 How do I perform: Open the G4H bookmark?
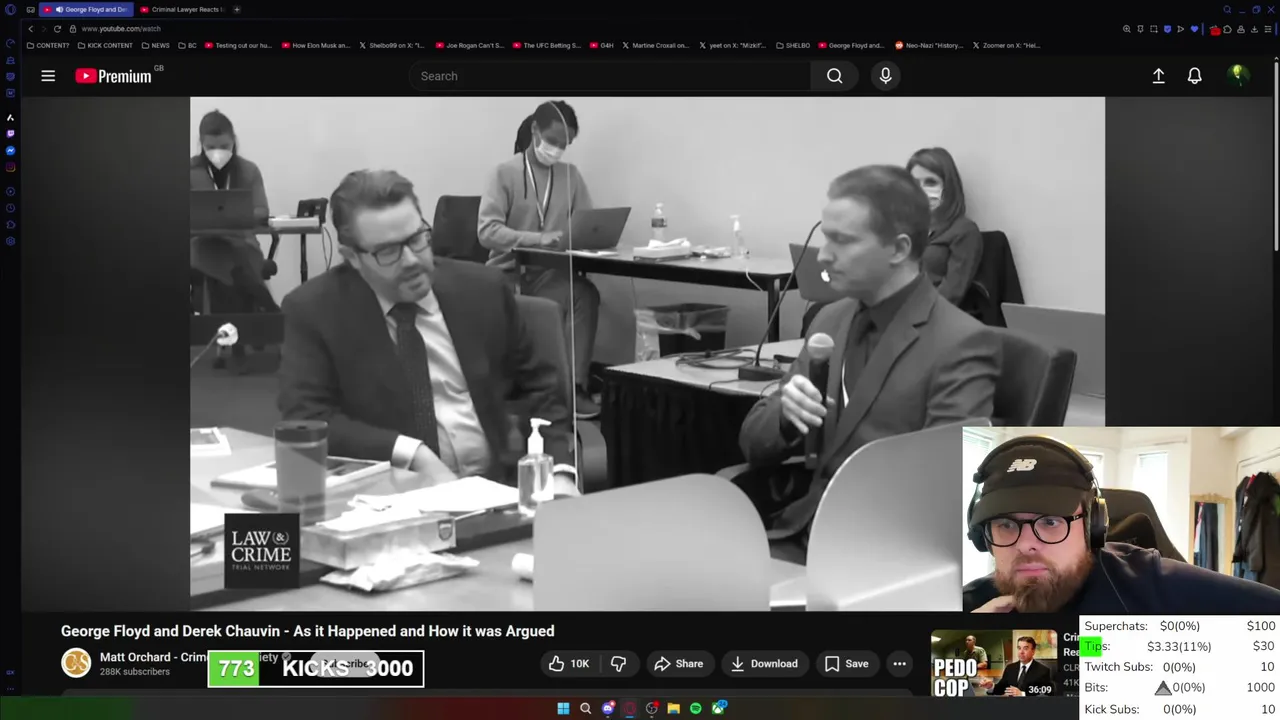click(601, 45)
